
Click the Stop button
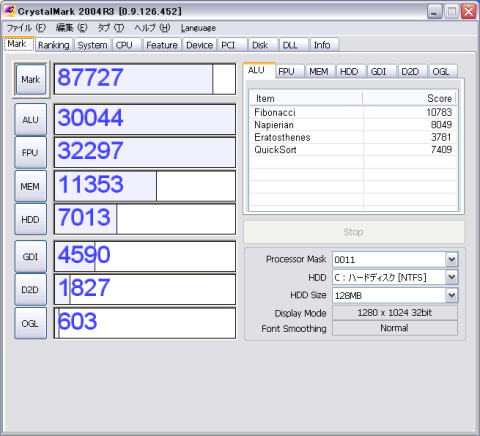[354, 232]
